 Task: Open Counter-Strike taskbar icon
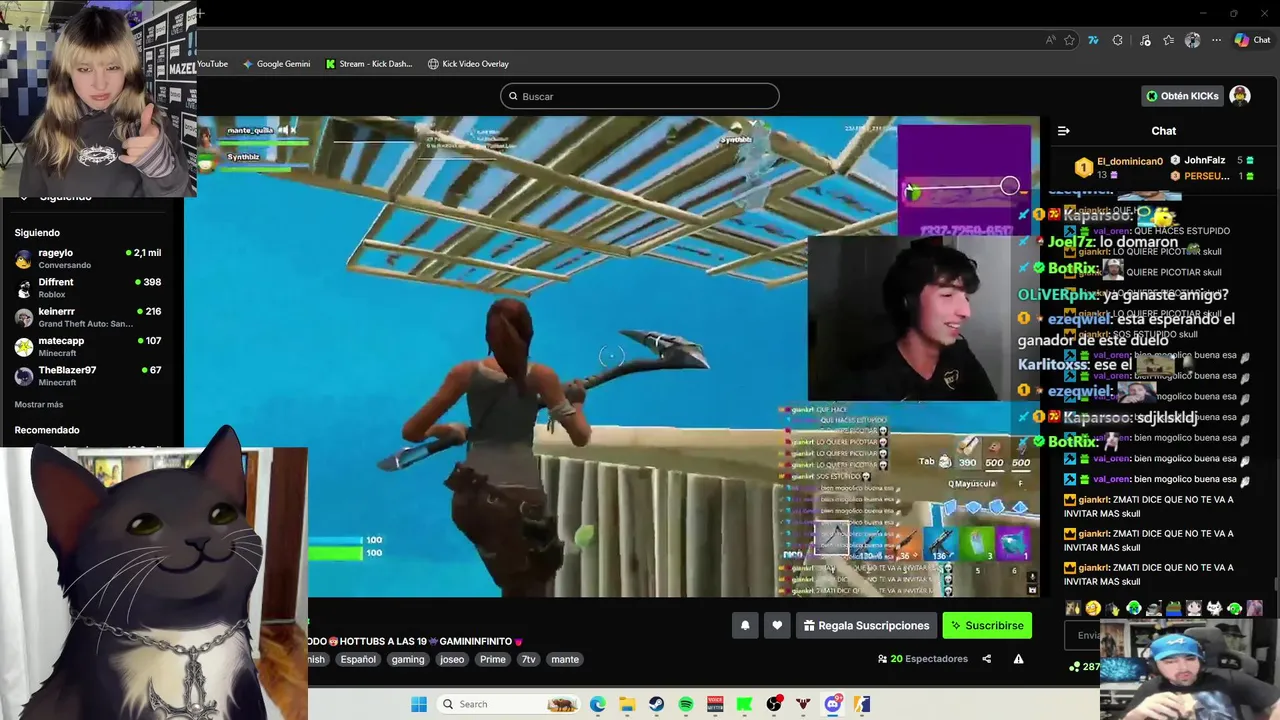tap(862, 704)
